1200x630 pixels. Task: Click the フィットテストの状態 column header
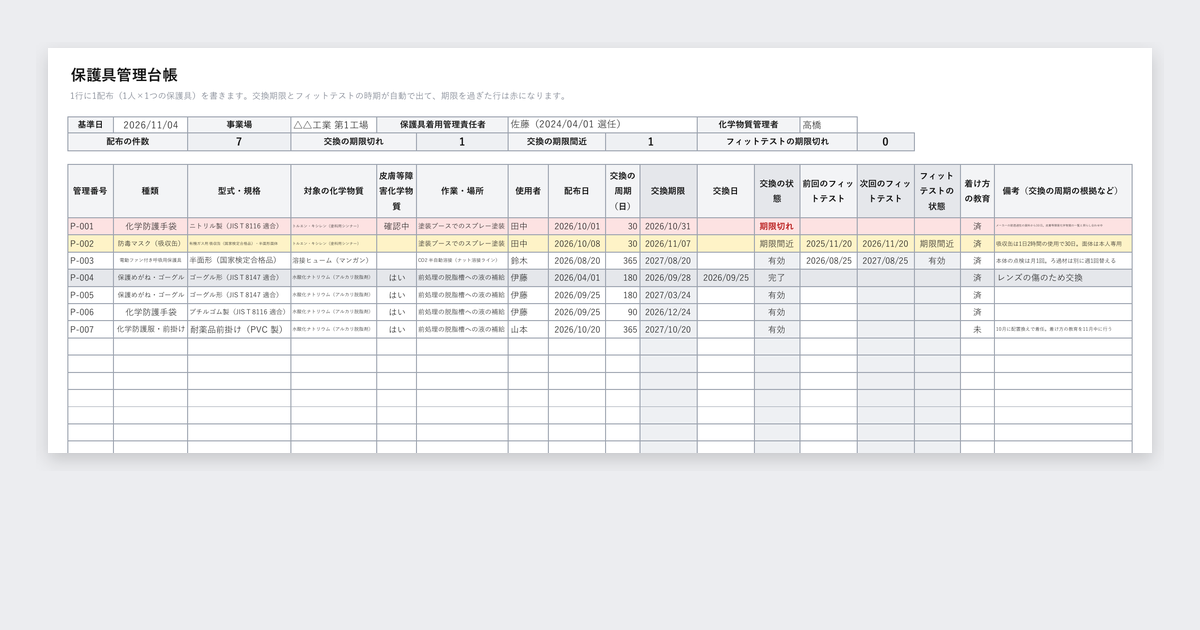tap(937, 190)
